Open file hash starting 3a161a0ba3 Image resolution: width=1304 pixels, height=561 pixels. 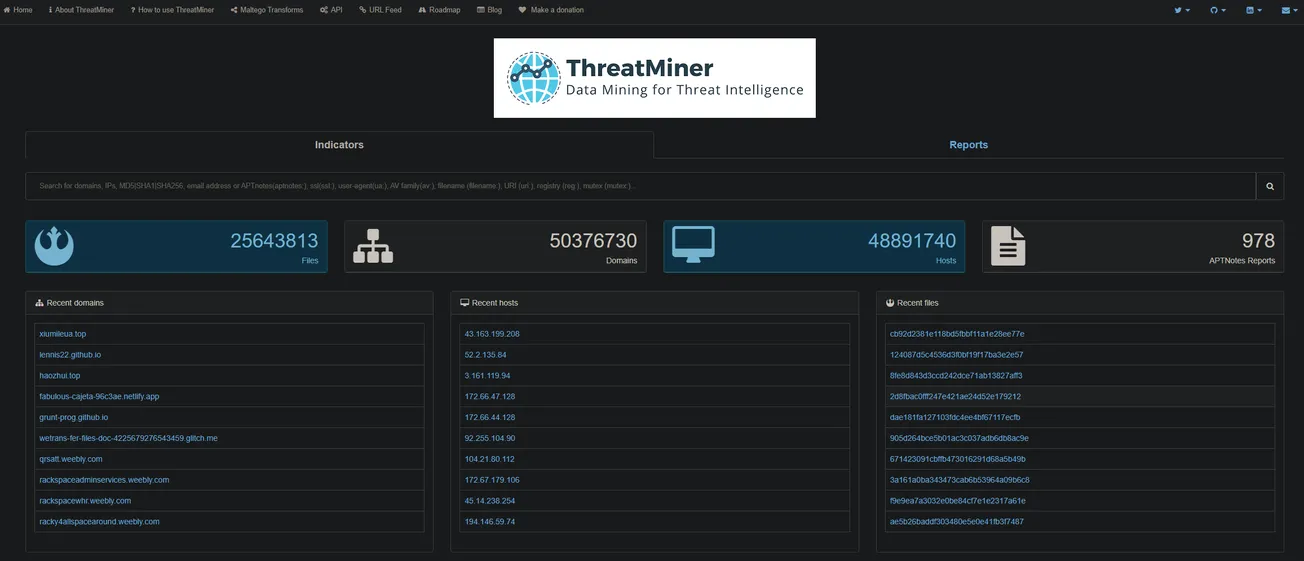(960, 480)
